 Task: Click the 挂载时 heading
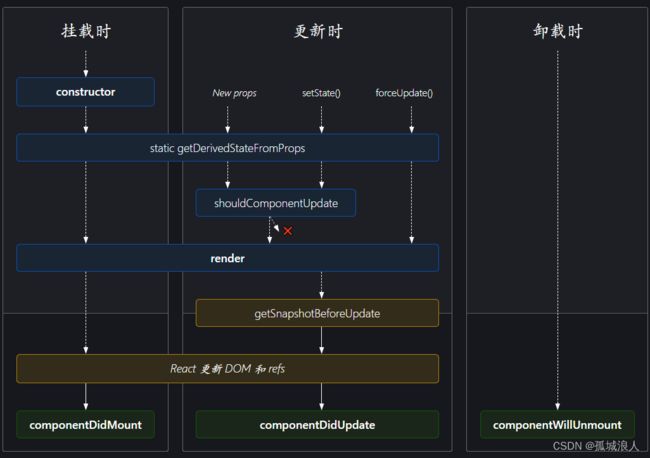click(86, 32)
